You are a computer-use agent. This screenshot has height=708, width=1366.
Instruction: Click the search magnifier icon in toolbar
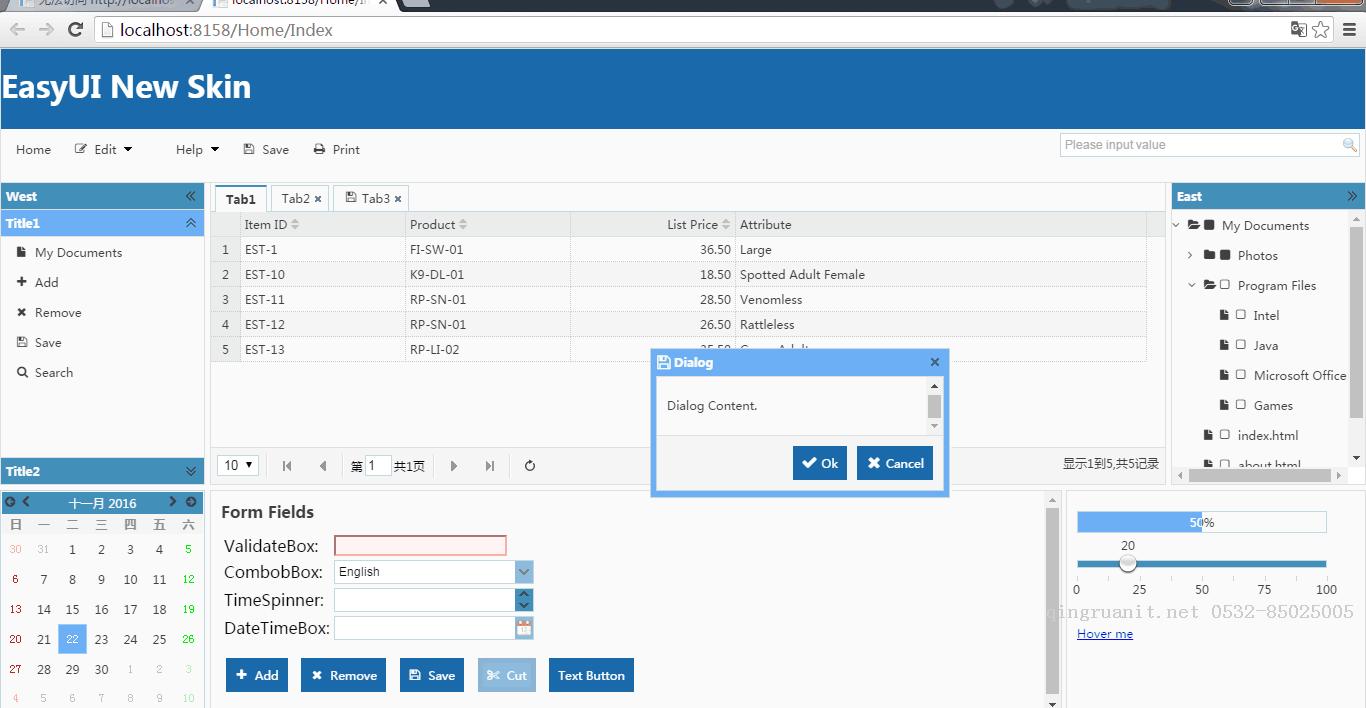pyautogui.click(x=1349, y=145)
